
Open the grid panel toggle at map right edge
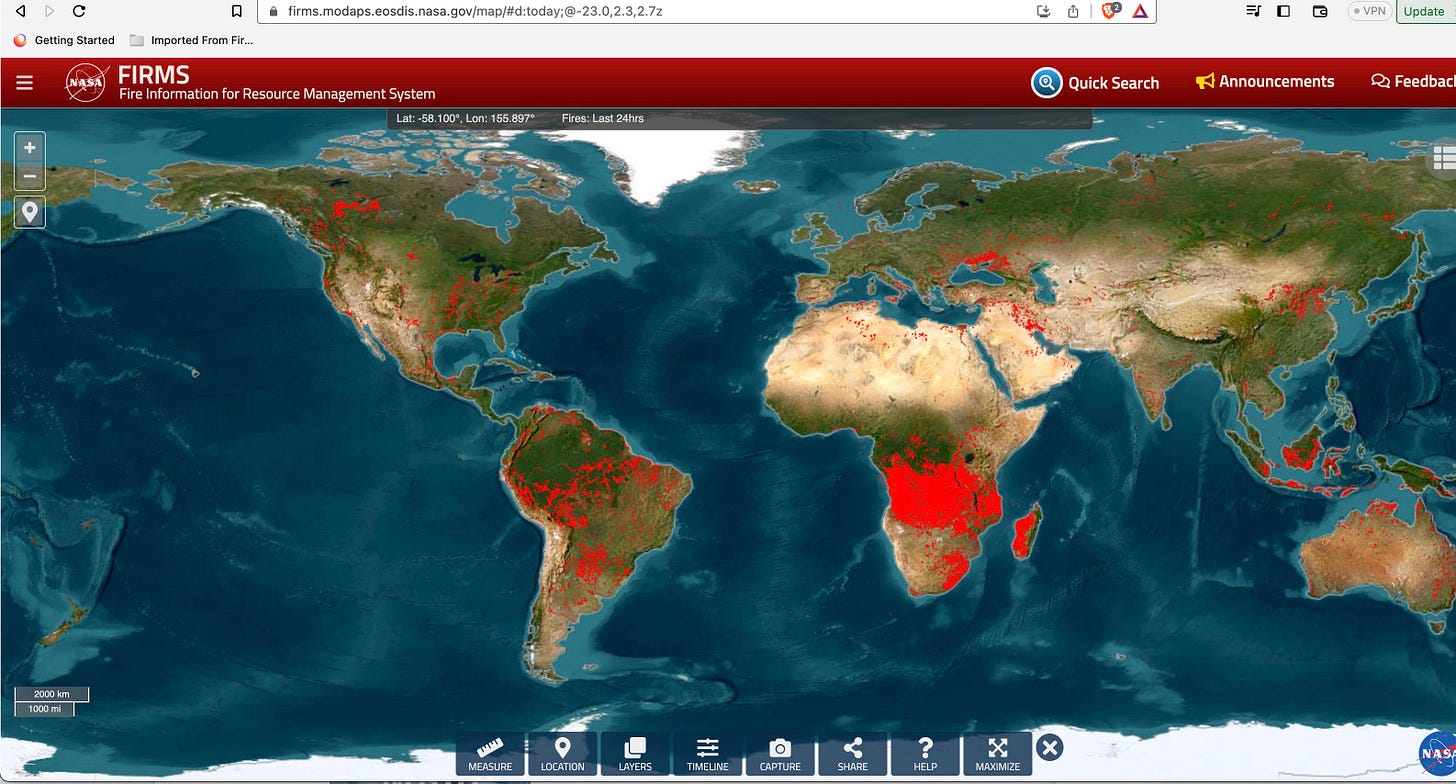pyautogui.click(x=1443, y=158)
